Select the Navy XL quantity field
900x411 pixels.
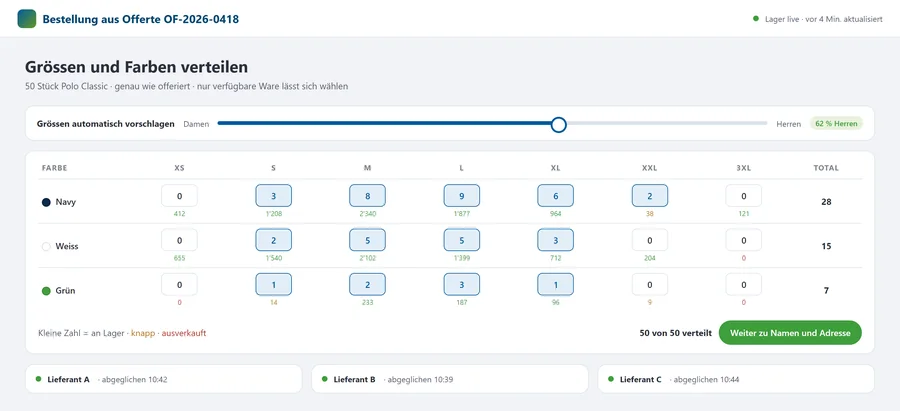coord(556,196)
